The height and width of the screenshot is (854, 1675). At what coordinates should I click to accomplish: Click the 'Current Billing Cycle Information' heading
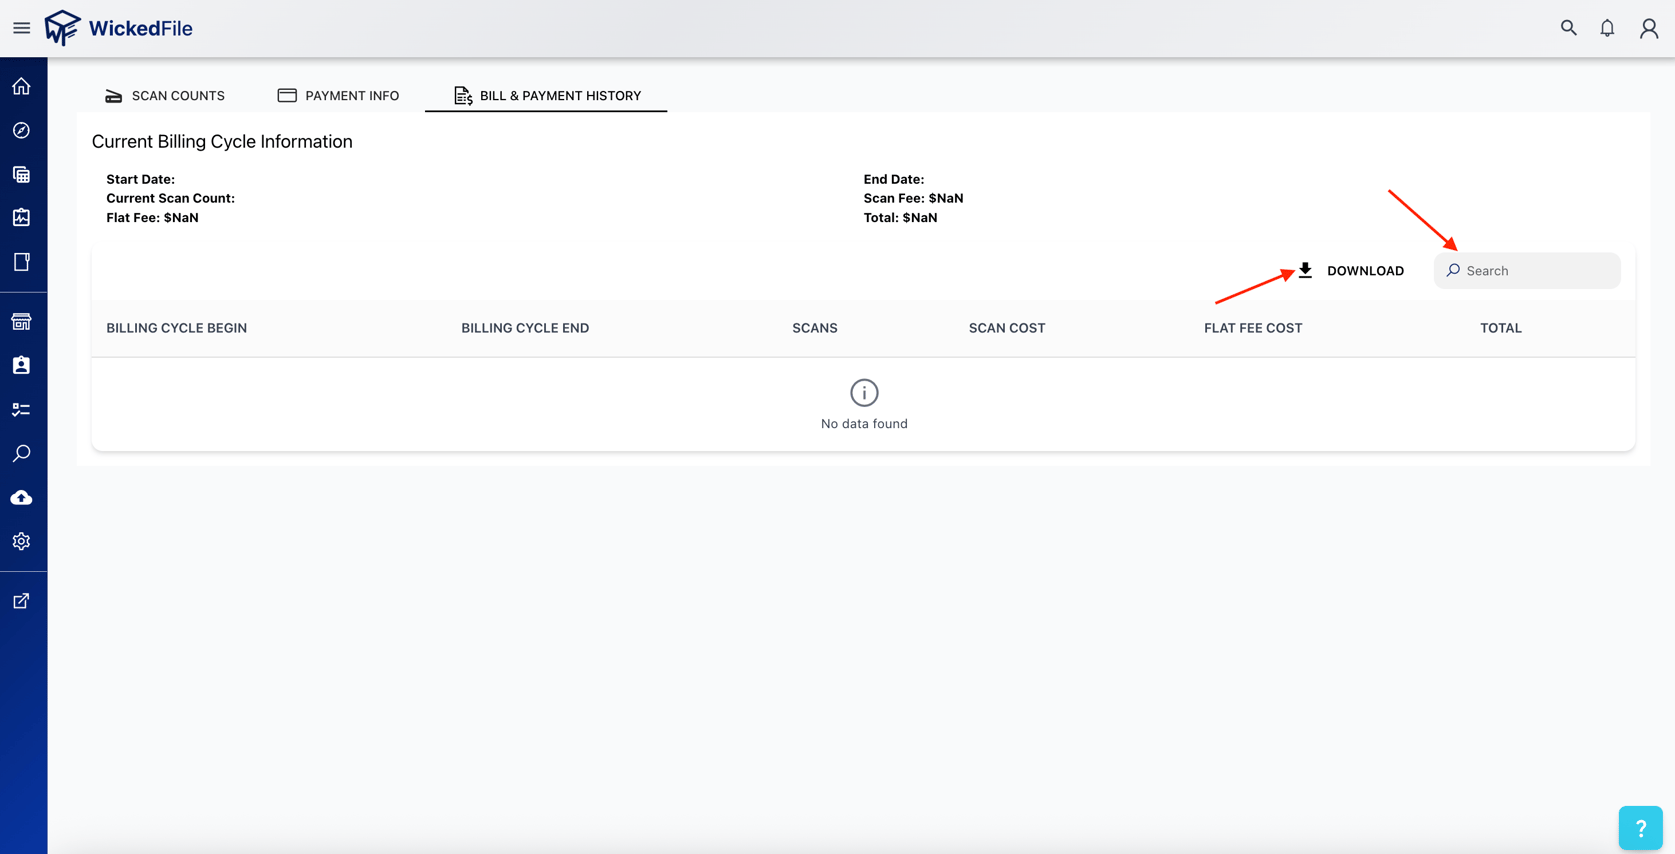click(x=222, y=142)
